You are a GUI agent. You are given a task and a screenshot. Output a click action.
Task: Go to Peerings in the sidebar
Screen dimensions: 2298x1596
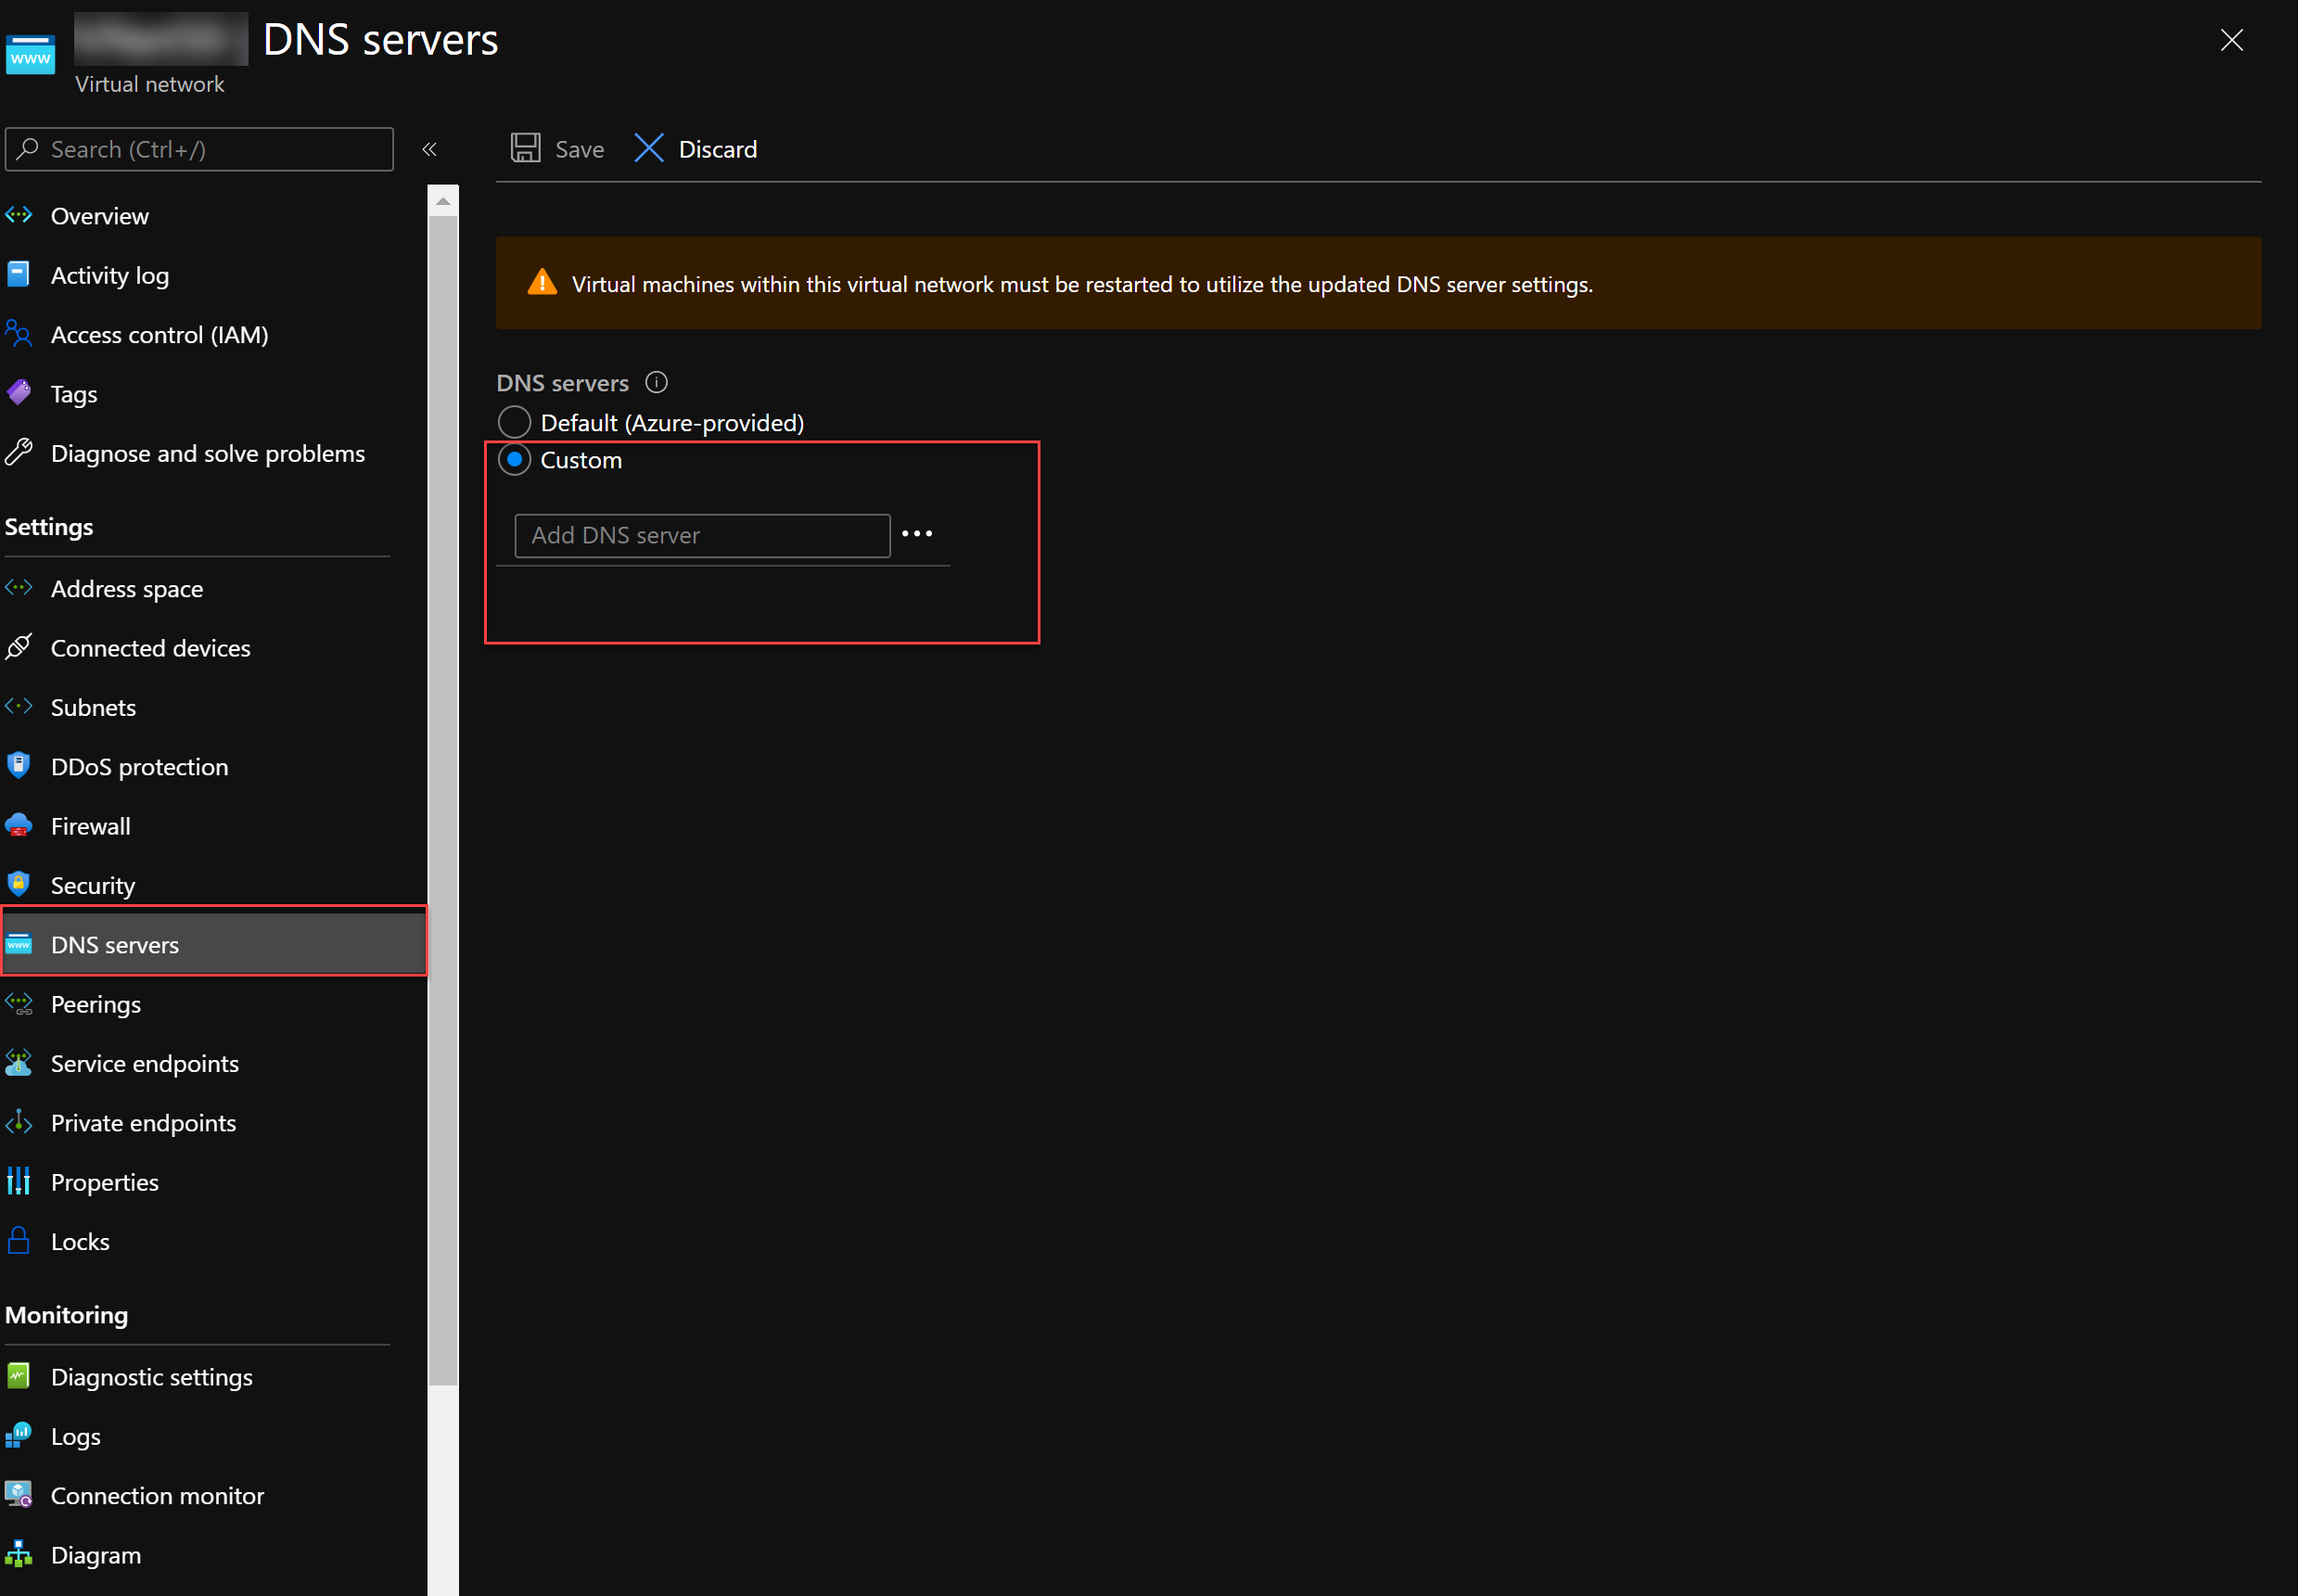tap(95, 1004)
